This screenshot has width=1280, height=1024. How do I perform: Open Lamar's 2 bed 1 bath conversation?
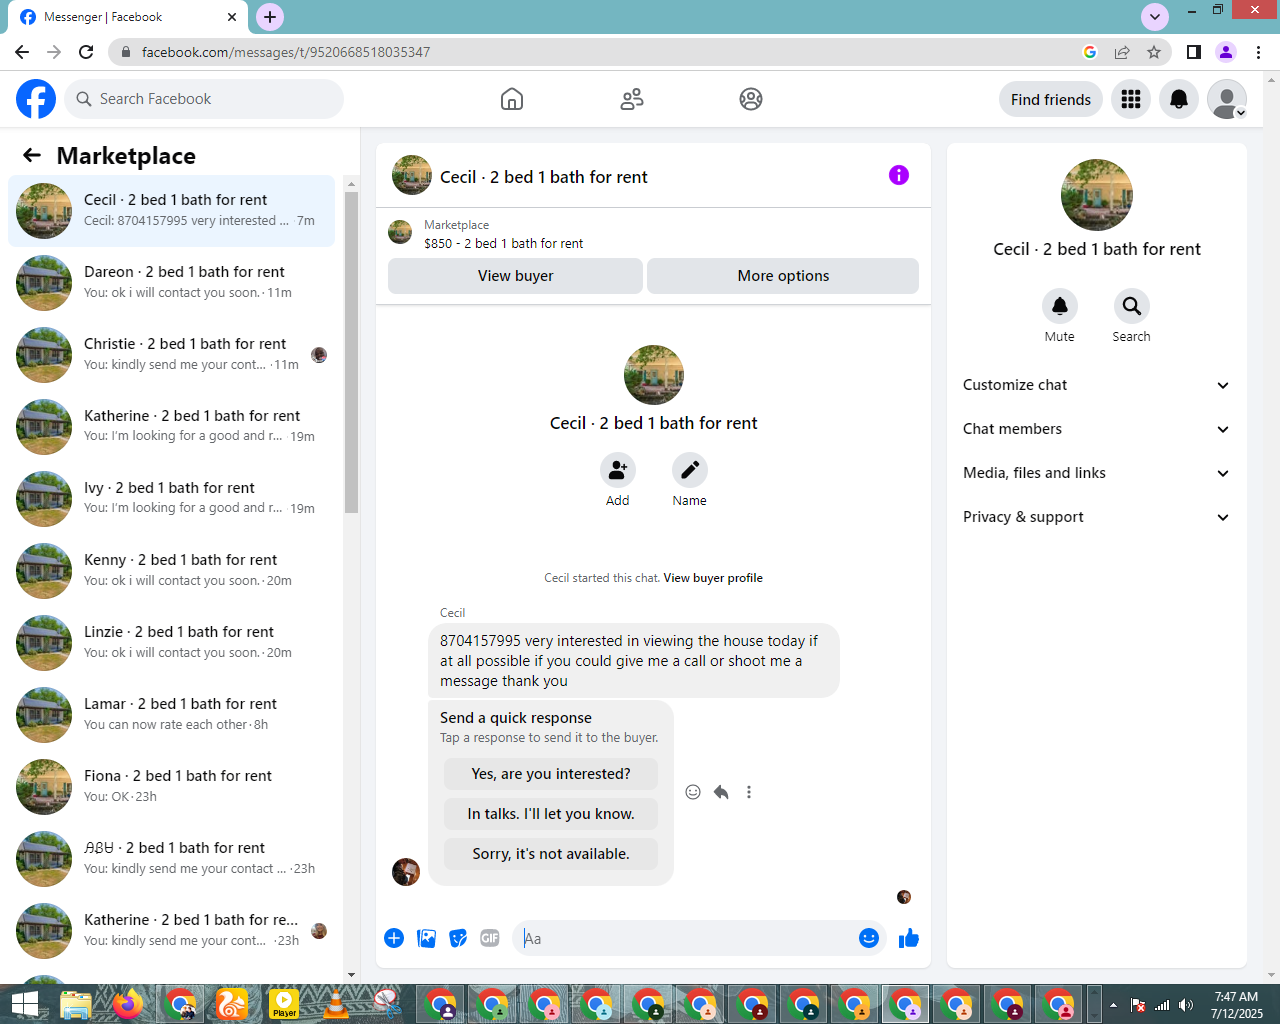(x=171, y=715)
